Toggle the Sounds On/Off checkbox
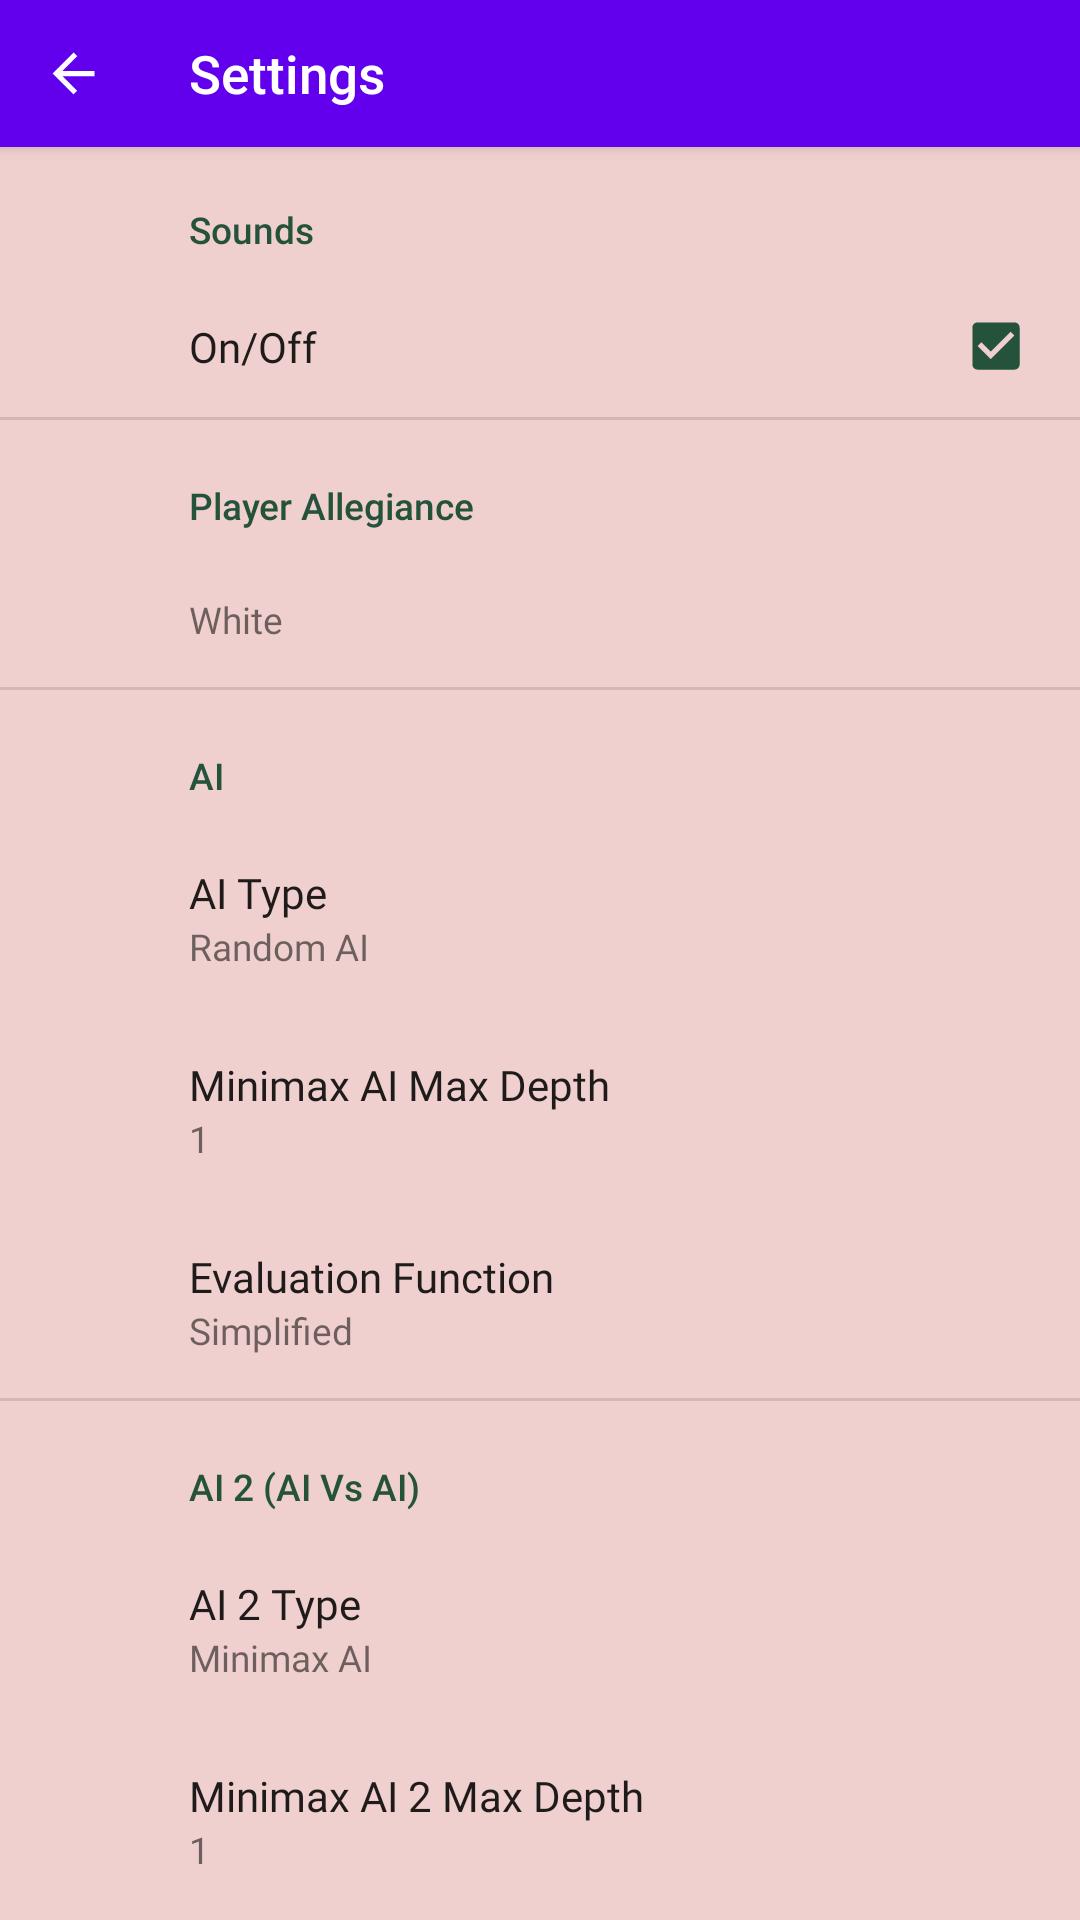Image resolution: width=1080 pixels, height=1920 pixels. pos(995,346)
